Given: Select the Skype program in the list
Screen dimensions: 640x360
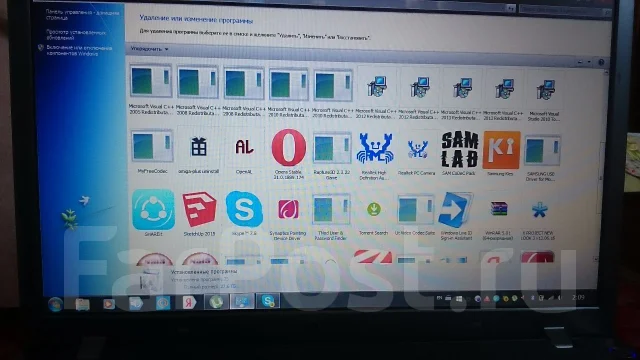Looking at the screenshot, I should (244, 209).
